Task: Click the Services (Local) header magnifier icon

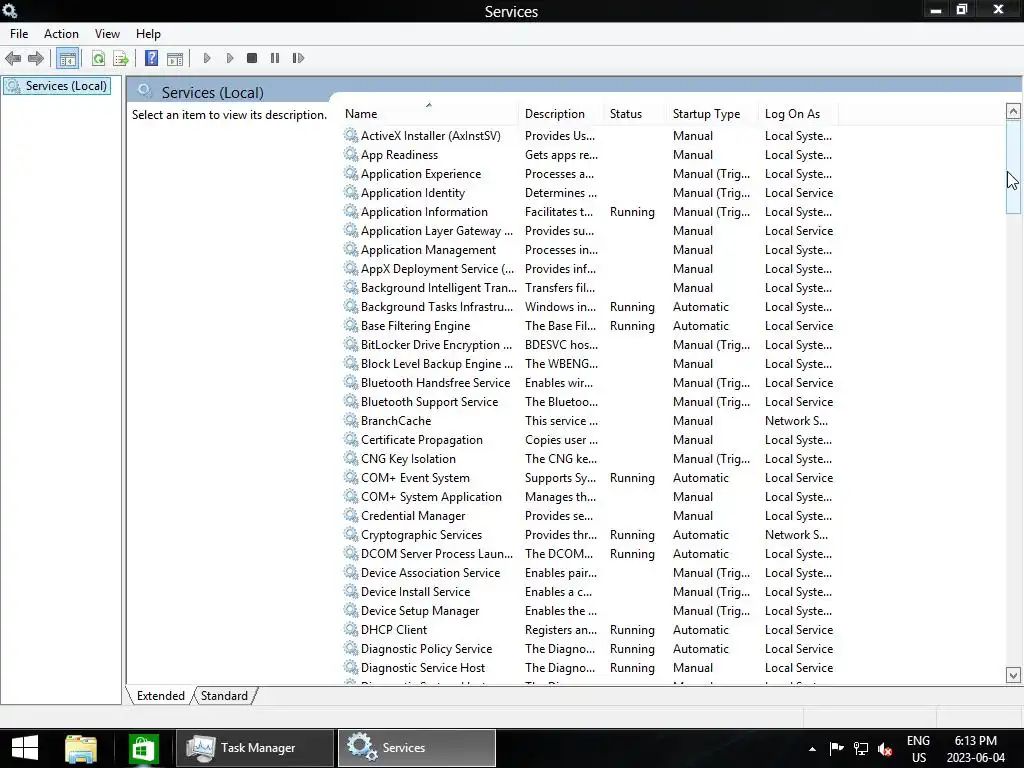Action: click(144, 91)
